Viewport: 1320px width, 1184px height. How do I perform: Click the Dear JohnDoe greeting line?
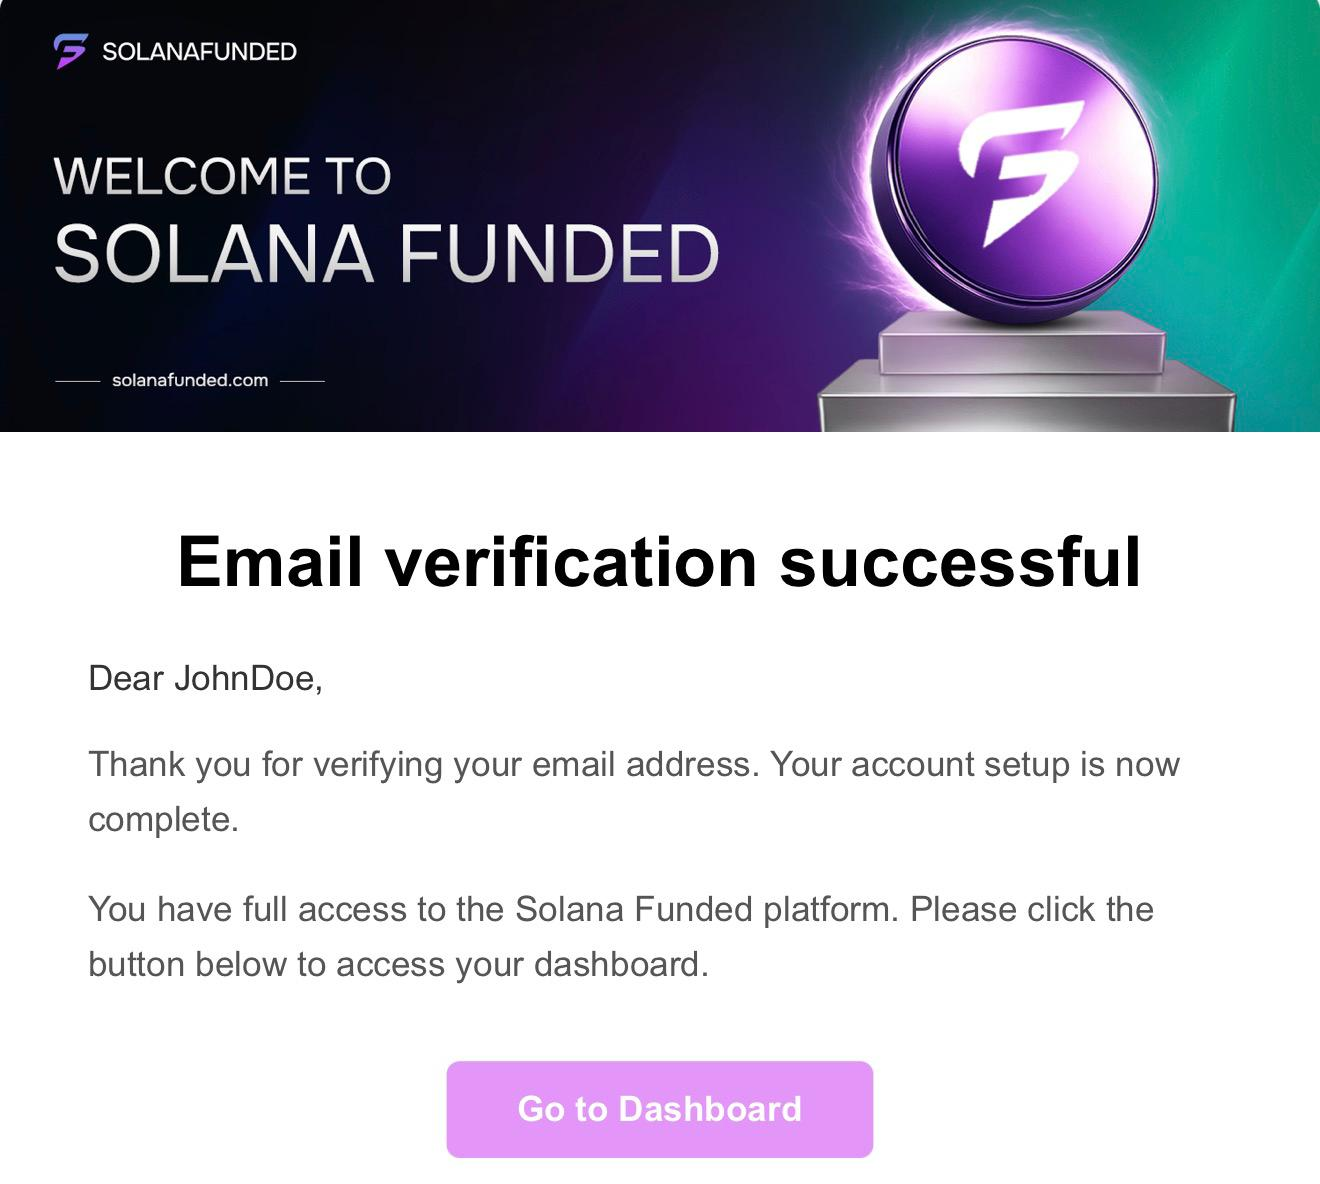pyautogui.click(x=205, y=678)
